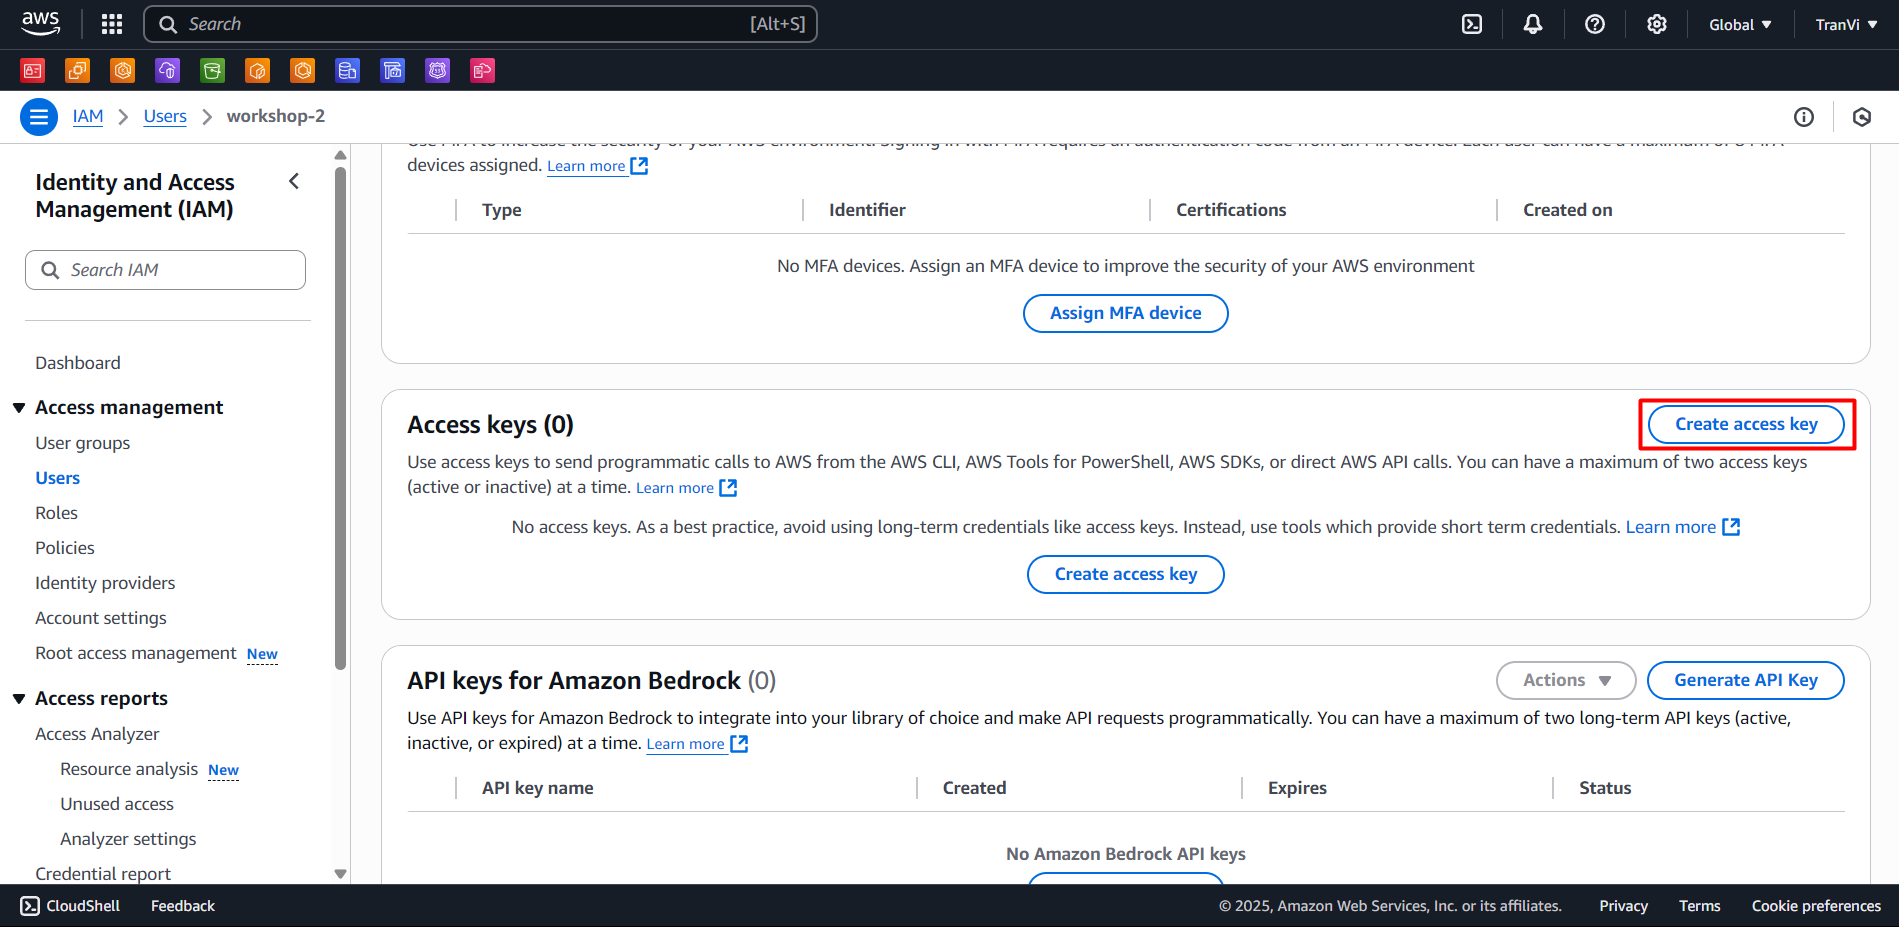1899x927 pixels.
Task: Open the info panel icon at the top right
Action: (x=1804, y=116)
